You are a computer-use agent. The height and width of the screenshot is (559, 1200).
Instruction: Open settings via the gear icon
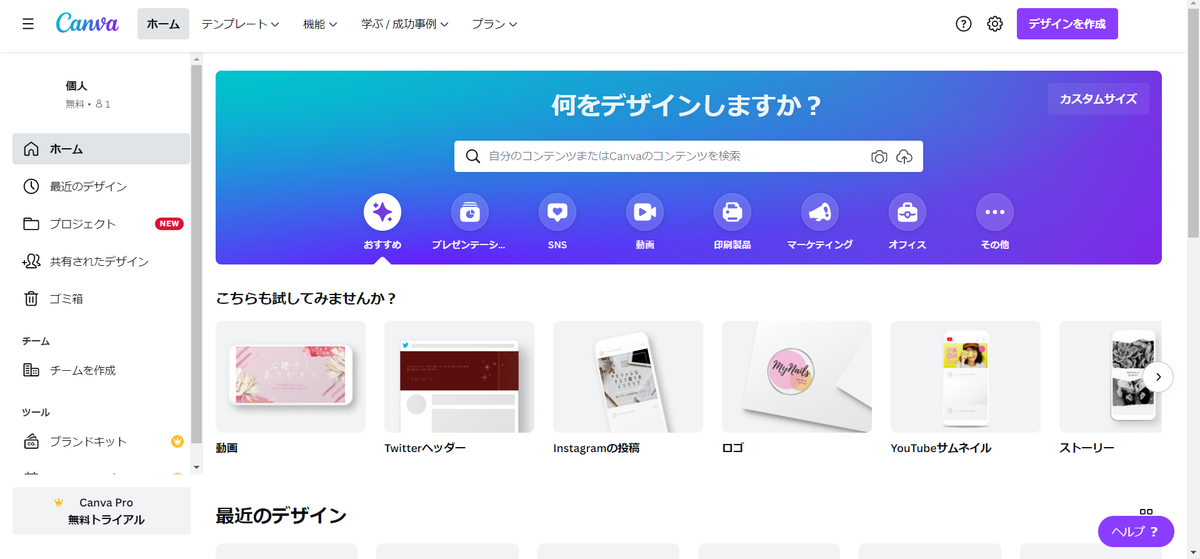[995, 24]
